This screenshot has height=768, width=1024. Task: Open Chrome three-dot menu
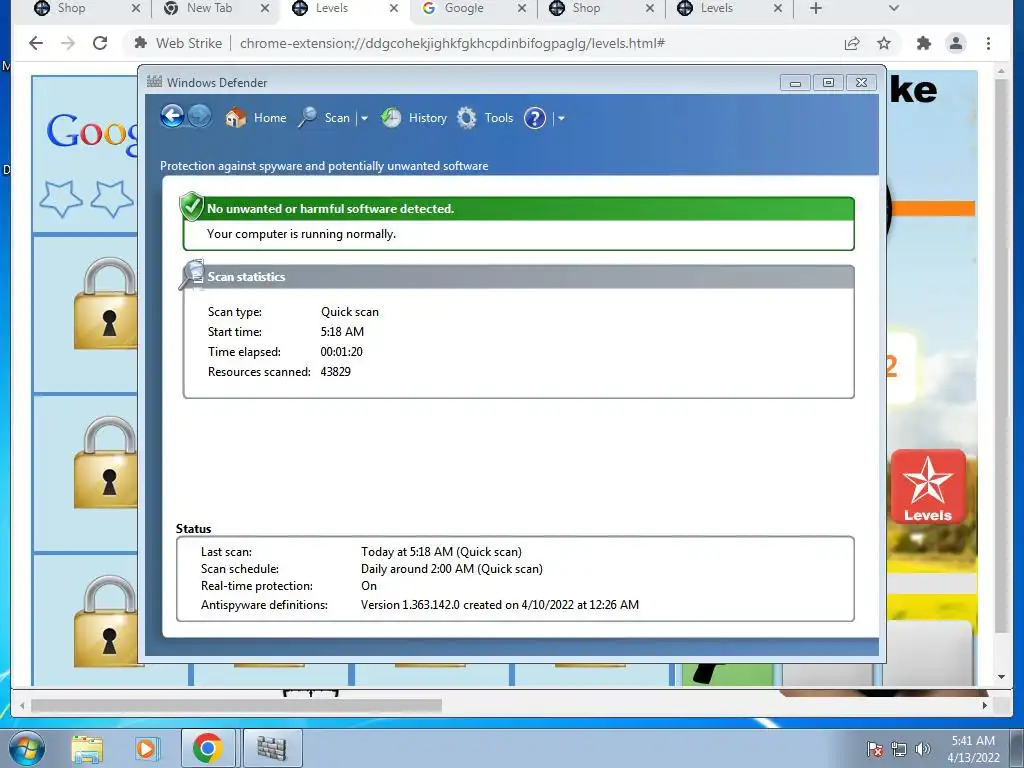pos(988,43)
